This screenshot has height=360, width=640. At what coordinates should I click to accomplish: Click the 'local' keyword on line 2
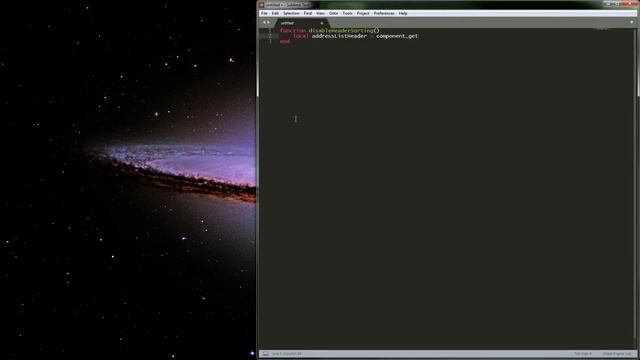[x=301, y=36]
